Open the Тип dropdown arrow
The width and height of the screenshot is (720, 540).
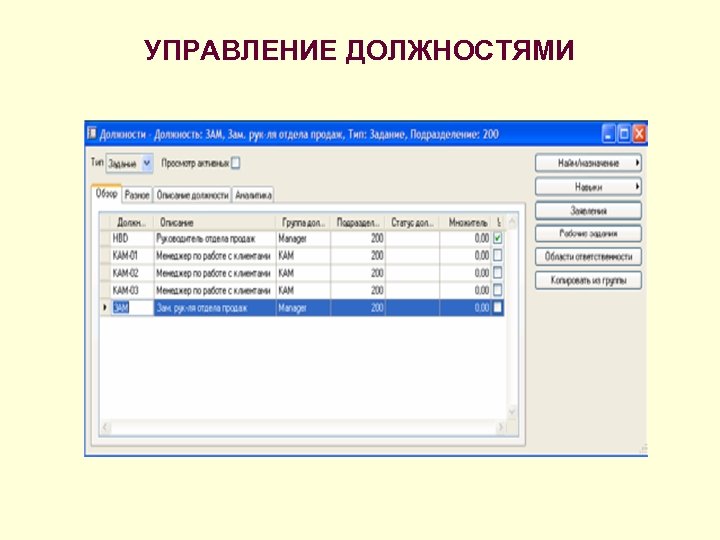click(146, 163)
